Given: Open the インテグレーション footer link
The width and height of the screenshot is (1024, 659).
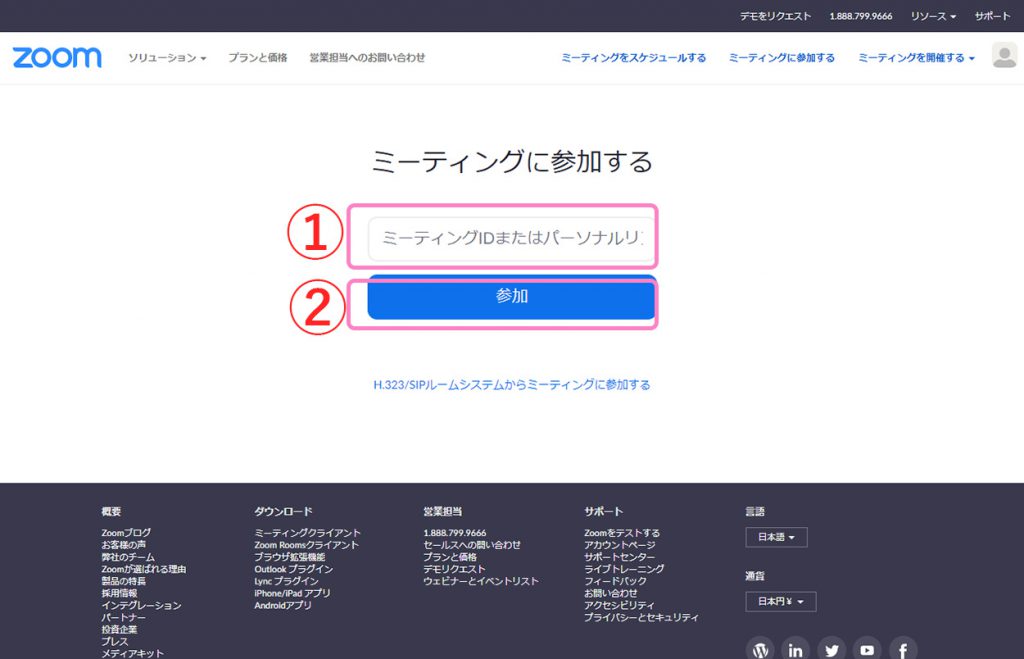Looking at the screenshot, I should pos(142,605).
